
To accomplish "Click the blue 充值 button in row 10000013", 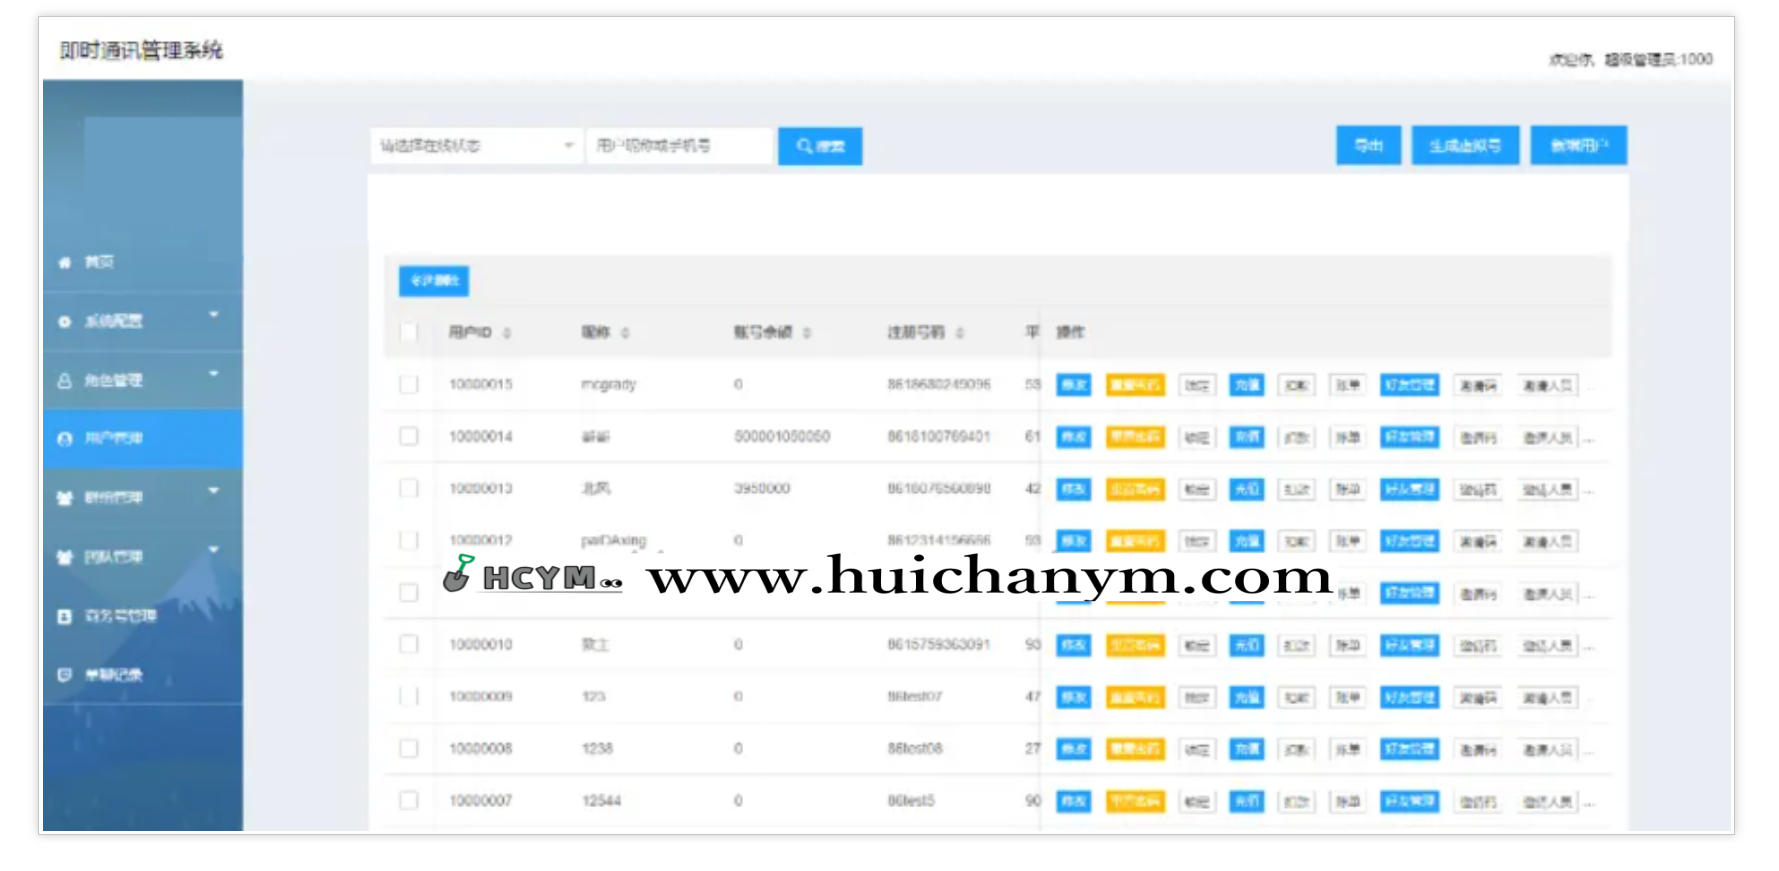I will pyautogui.click(x=1246, y=489).
